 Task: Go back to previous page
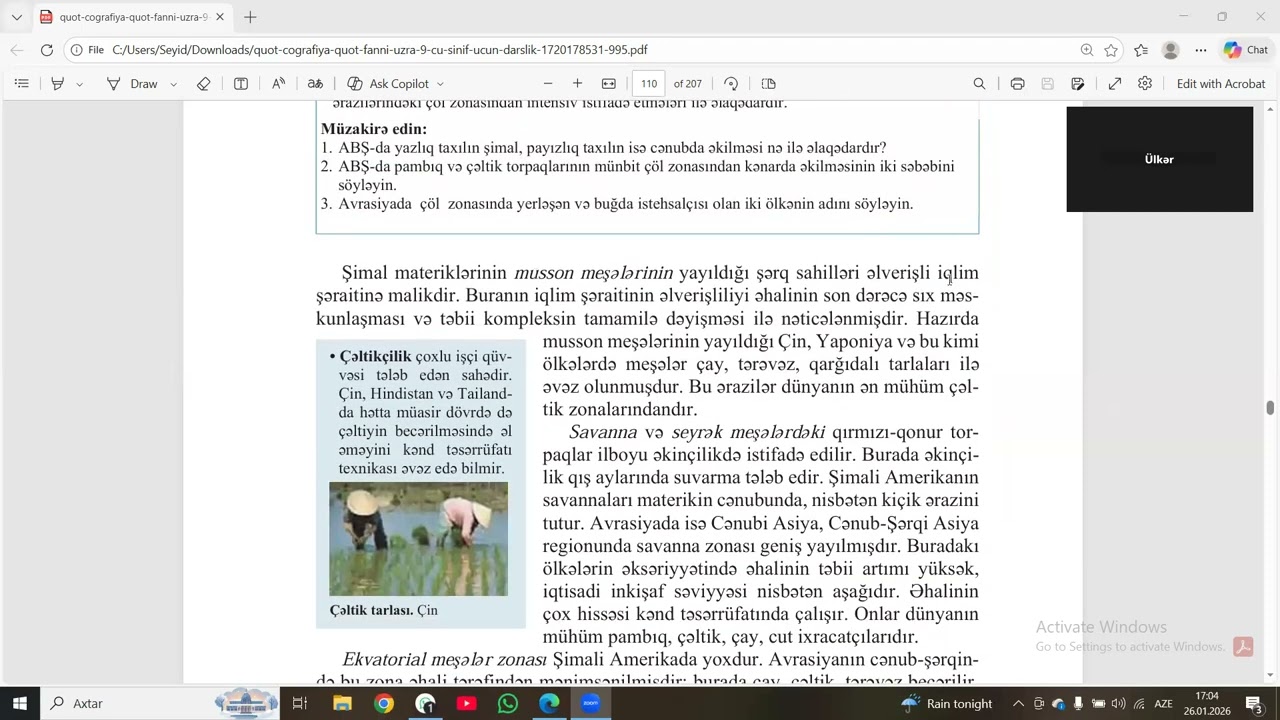click(17, 50)
